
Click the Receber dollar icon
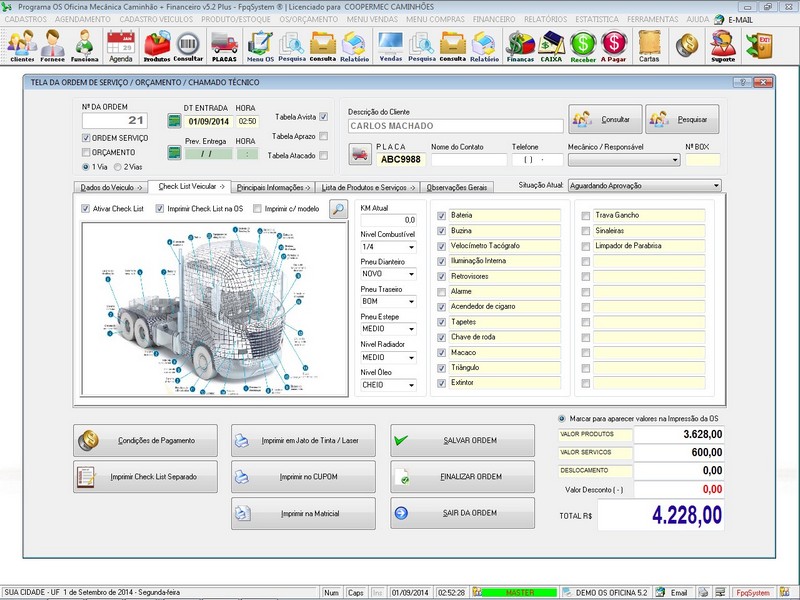[x=583, y=45]
